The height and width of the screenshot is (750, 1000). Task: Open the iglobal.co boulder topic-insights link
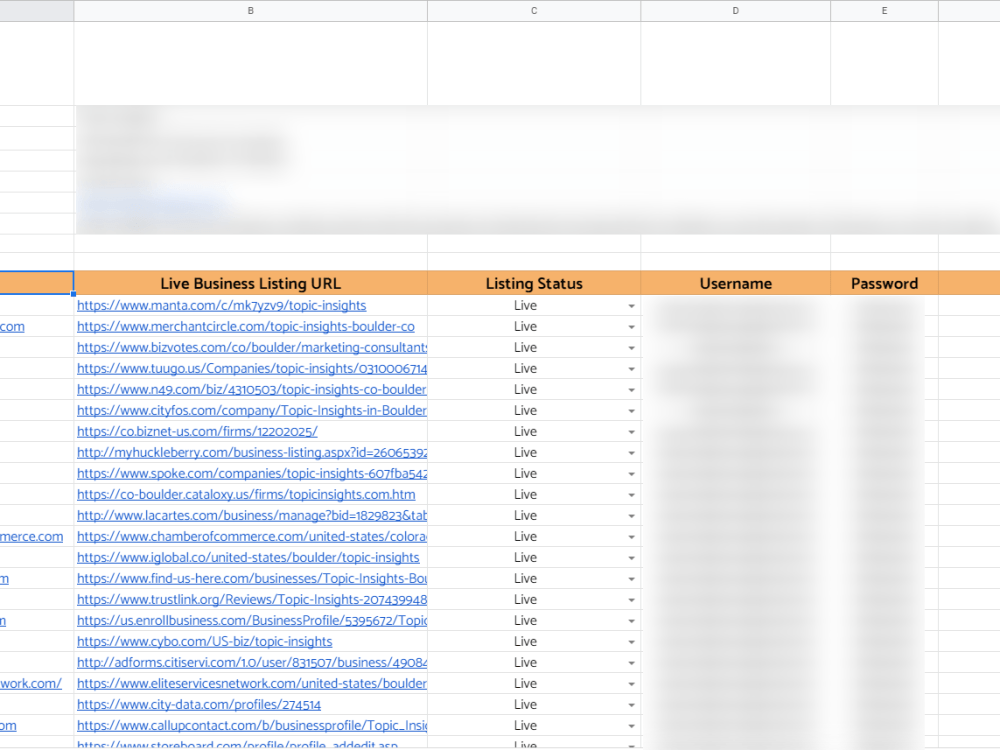click(x=248, y=558)
